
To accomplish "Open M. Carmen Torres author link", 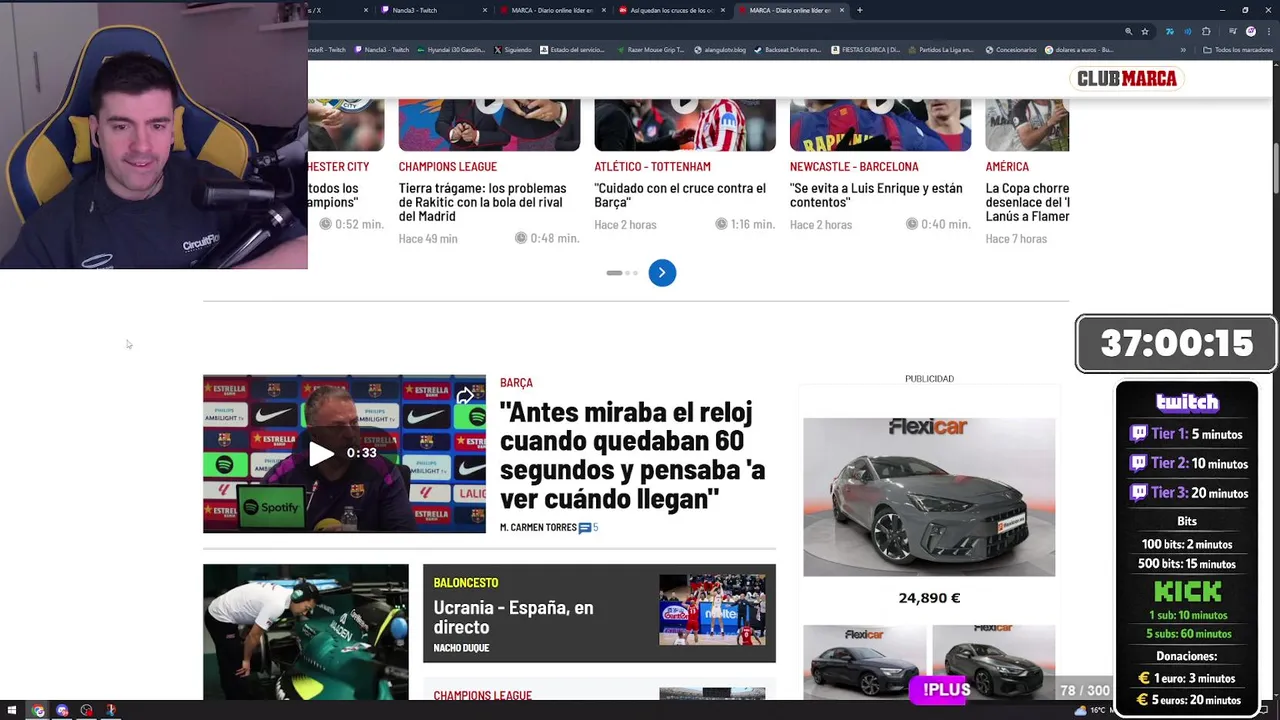I will (538, 527).
